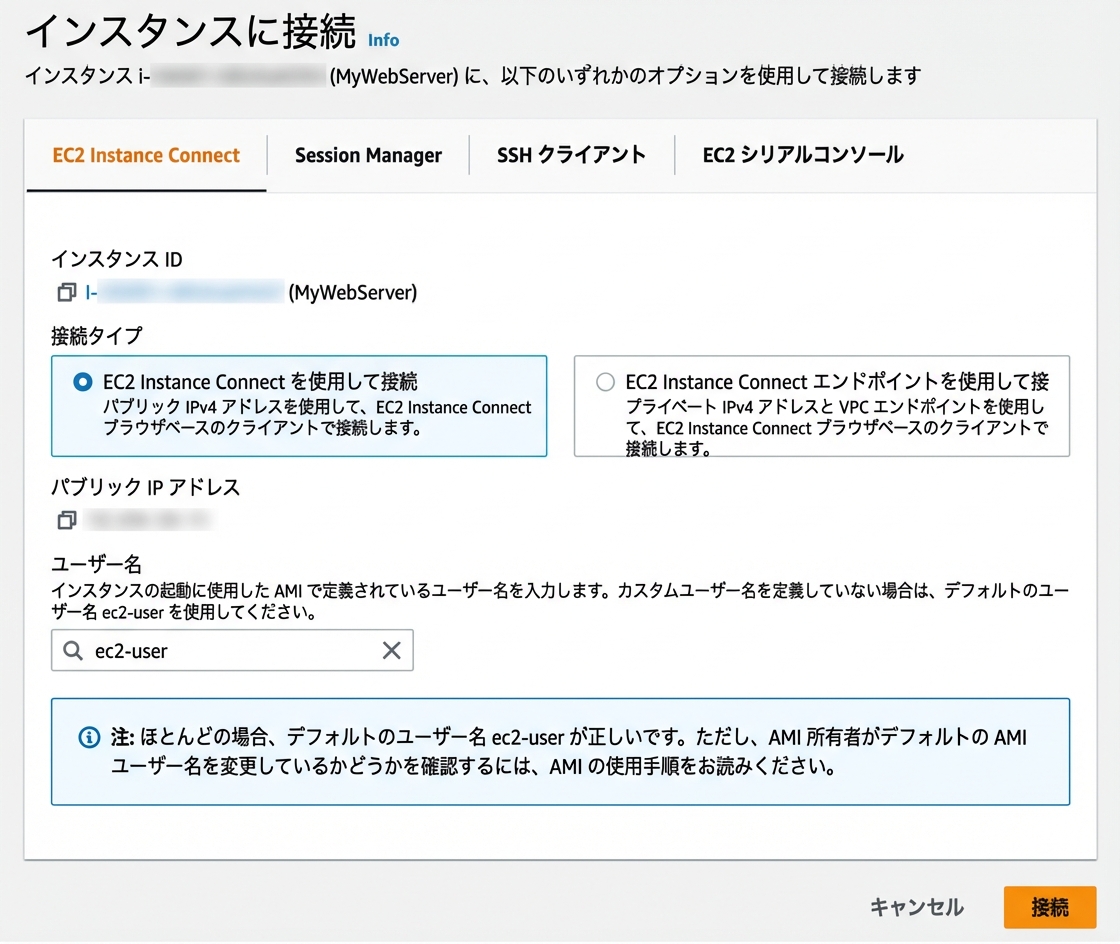The height and width of the screenshot is (944, 1120).
Task: Open the blurred instance ID link
Action: pos(184,291)
